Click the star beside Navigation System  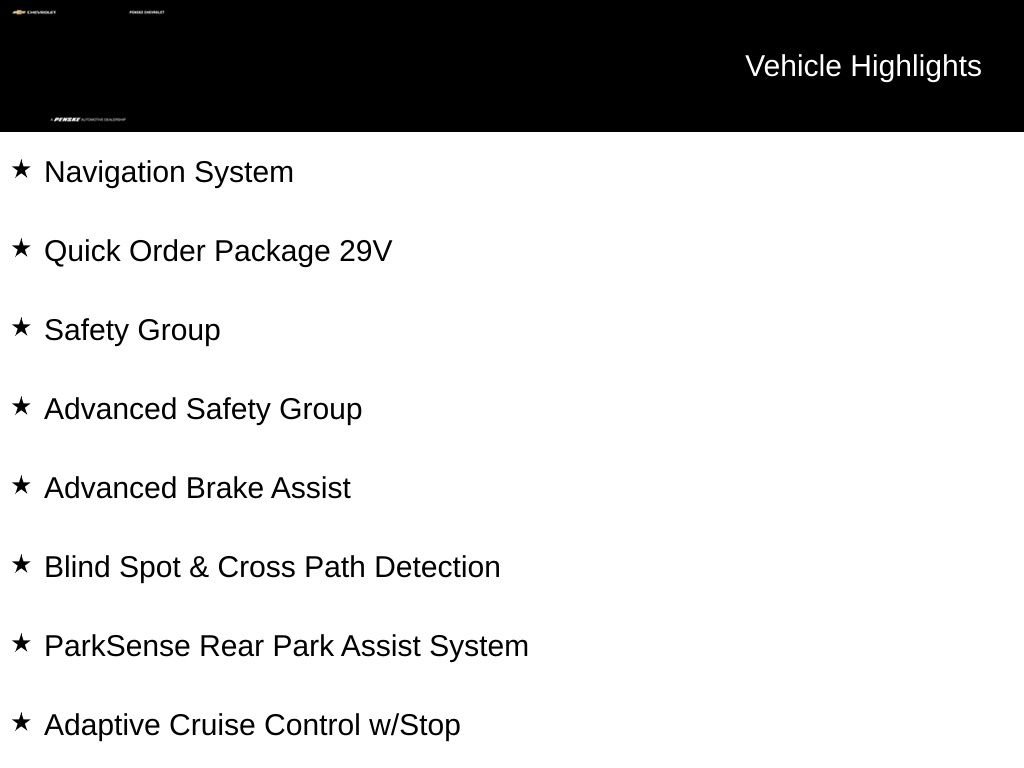pyautogui.click(x=21, y=169)
